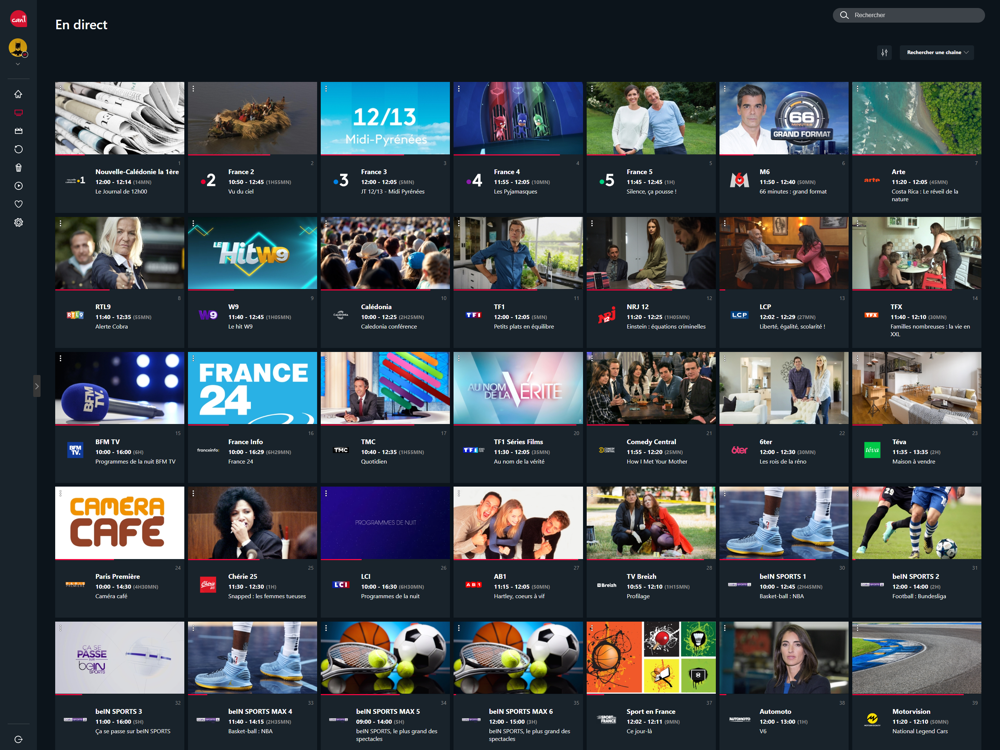
Task: Open three-dot menu on W9 thumbnail
Action: point(193,224)
